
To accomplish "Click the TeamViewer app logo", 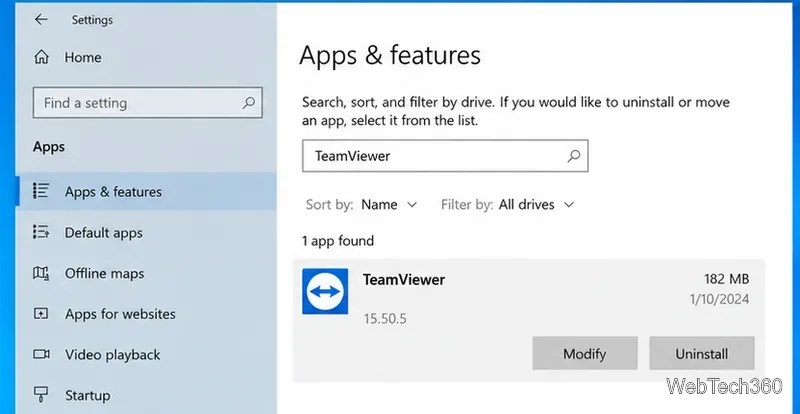I will tap(325, 291).
